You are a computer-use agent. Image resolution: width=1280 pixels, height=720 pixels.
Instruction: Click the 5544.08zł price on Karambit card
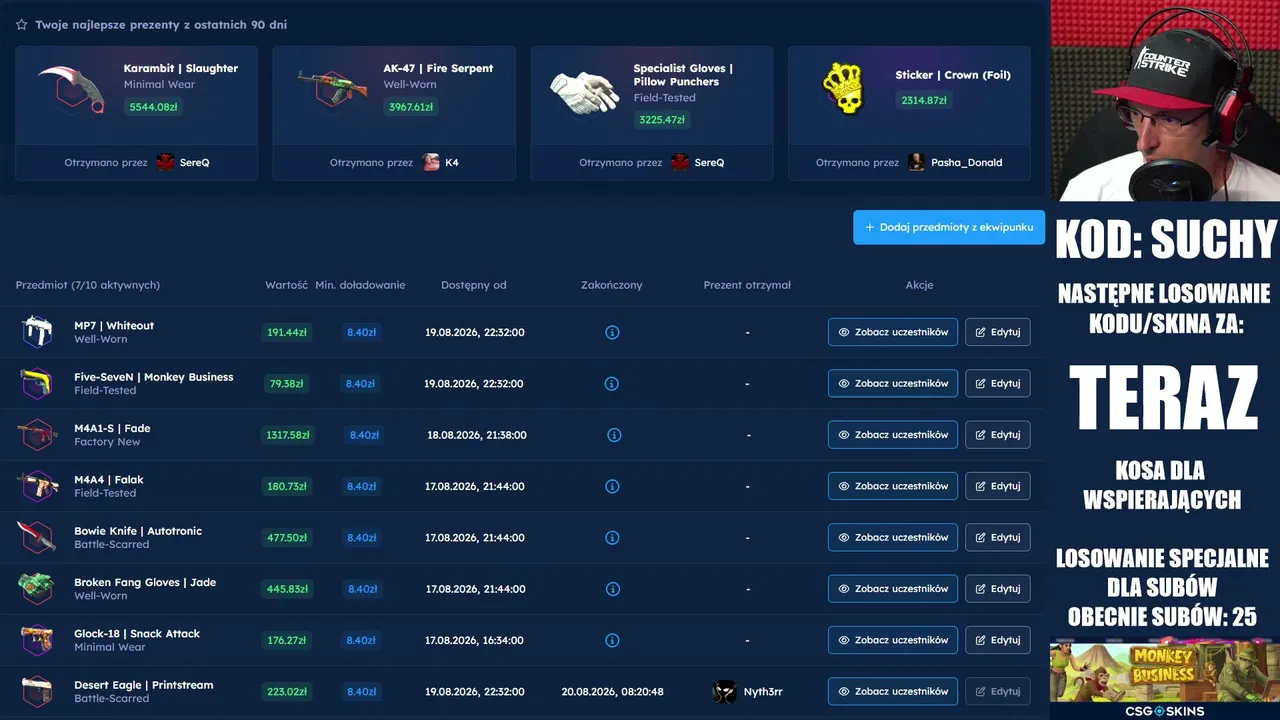point(154,107)
